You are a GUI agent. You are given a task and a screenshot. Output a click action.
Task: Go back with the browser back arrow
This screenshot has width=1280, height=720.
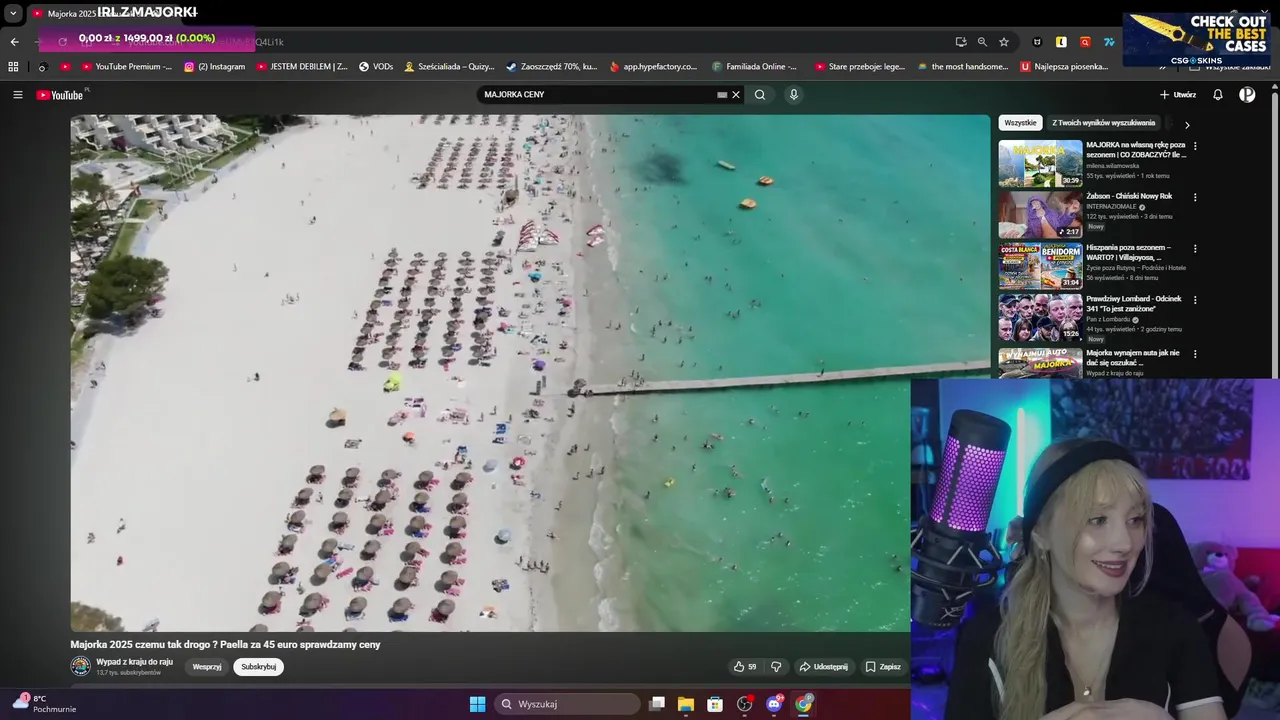click(x=14, y=41)
